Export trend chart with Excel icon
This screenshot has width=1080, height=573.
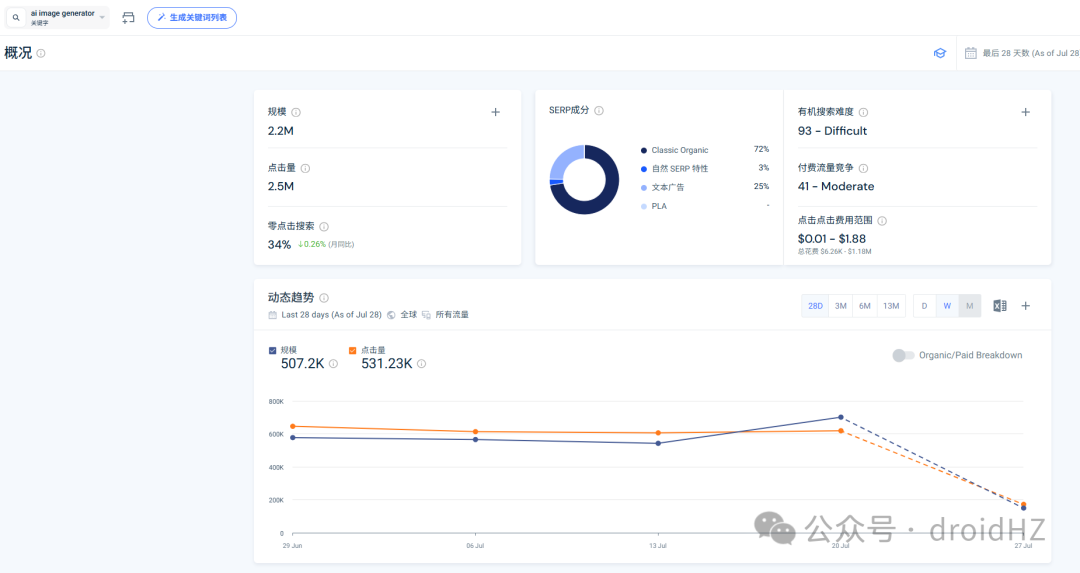[999, 306]
